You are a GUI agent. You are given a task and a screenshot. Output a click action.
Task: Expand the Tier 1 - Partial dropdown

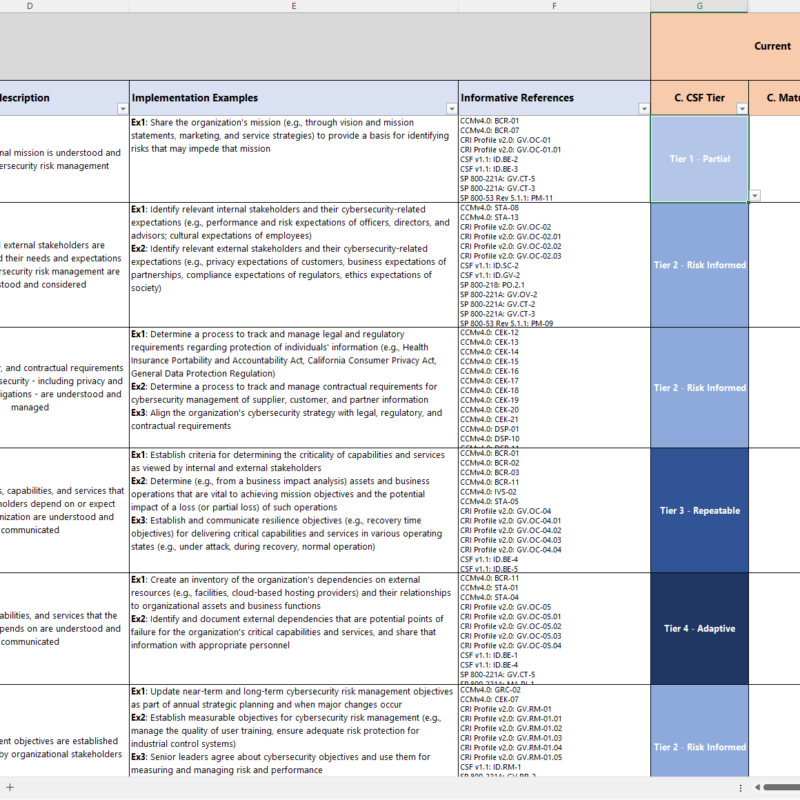click(755, 193)
